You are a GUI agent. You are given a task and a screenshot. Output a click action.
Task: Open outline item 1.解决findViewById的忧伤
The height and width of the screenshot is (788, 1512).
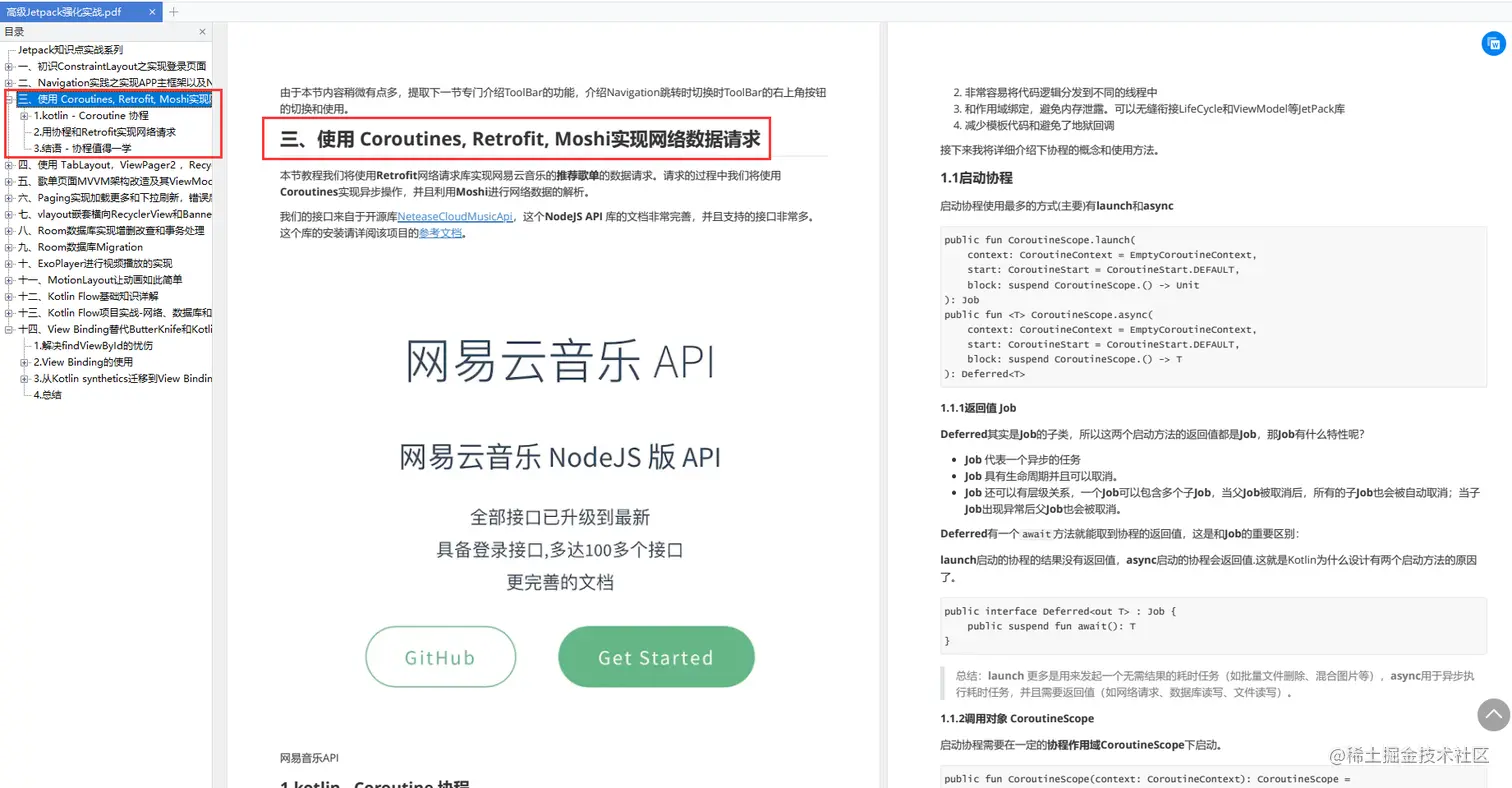tap(93, 346)
